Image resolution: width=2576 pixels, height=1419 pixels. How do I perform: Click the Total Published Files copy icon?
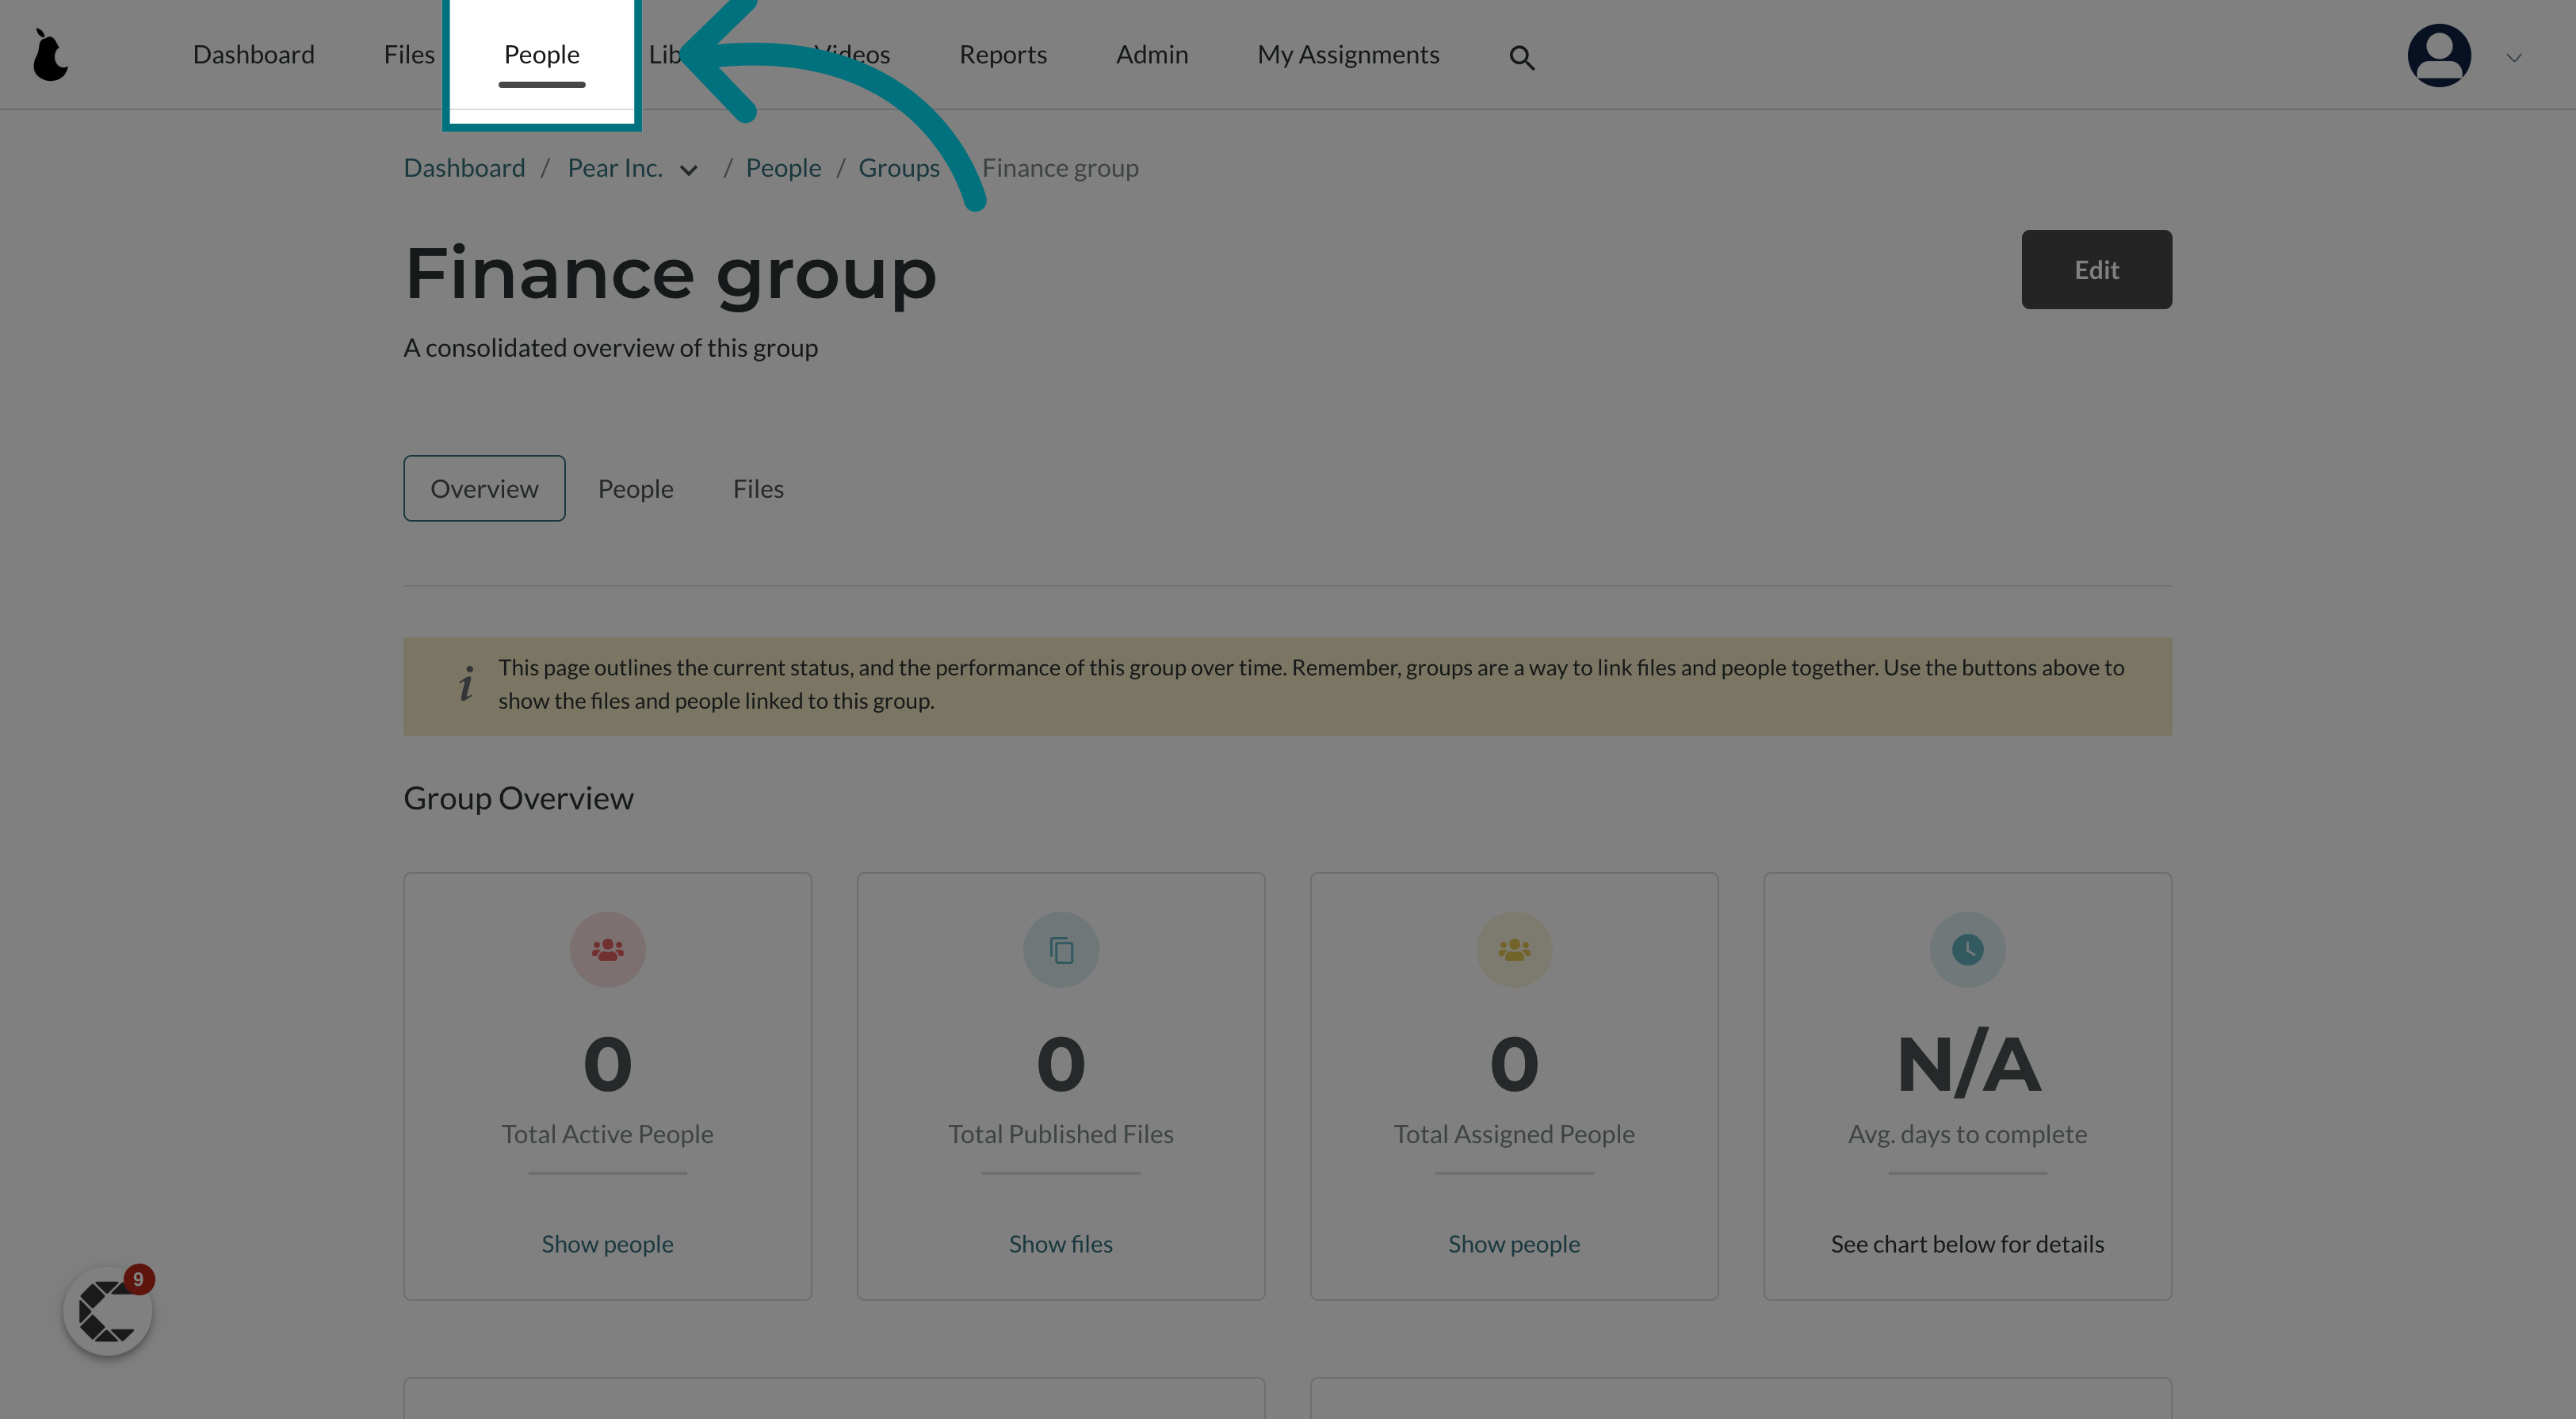coord(1060,949)
